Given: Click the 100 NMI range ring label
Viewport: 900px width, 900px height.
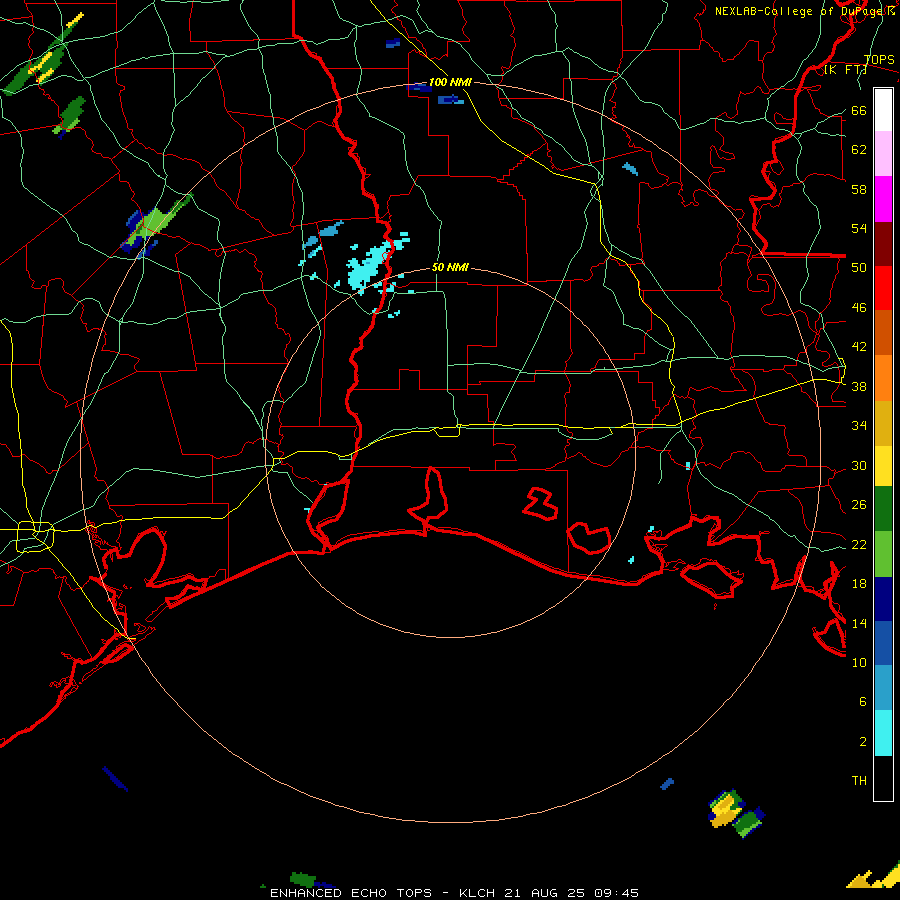Looking at the screenshot, I should coord(450,82).
